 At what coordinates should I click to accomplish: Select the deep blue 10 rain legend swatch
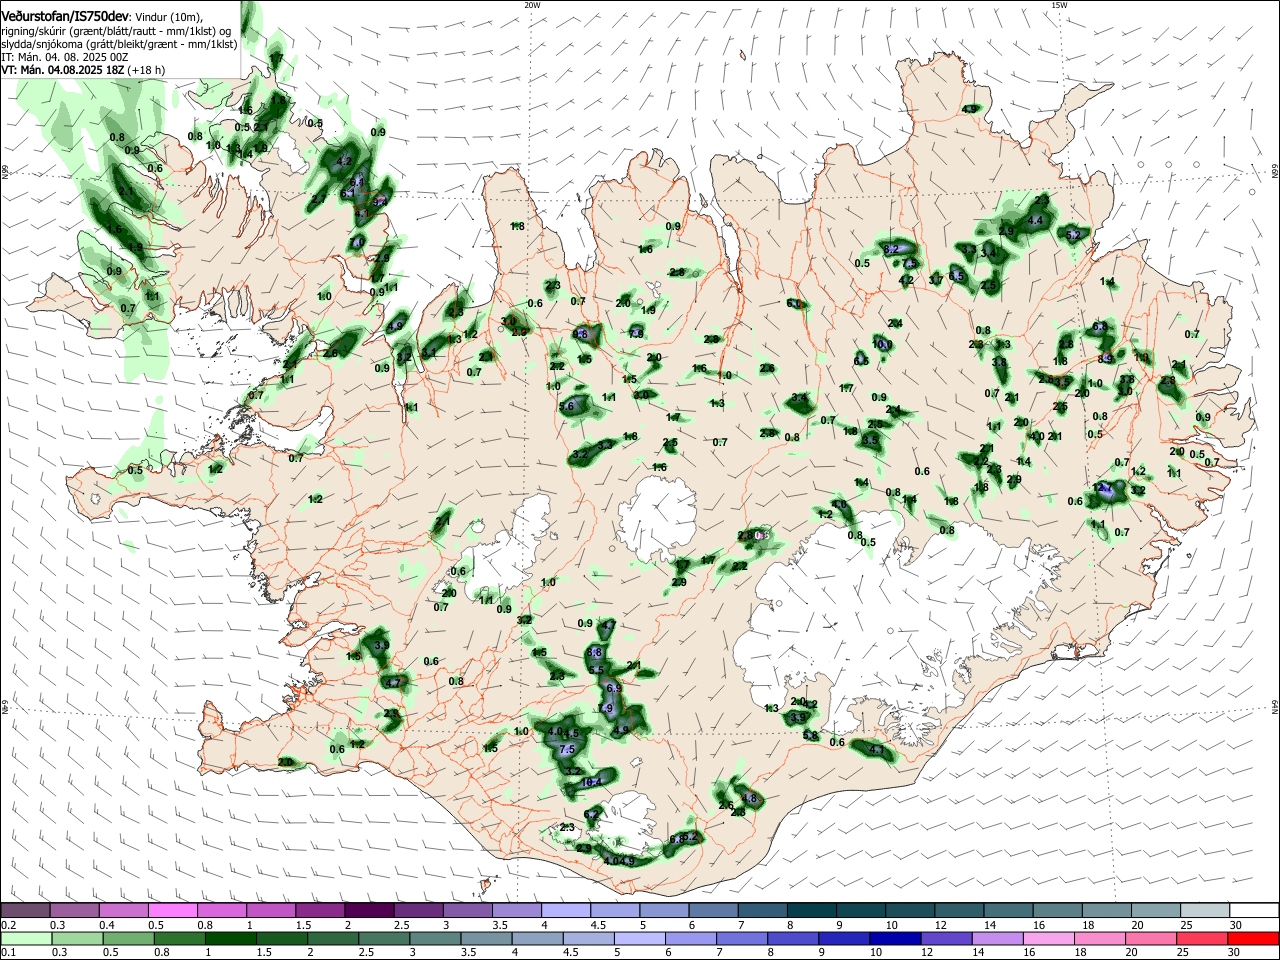coord(894,939)
